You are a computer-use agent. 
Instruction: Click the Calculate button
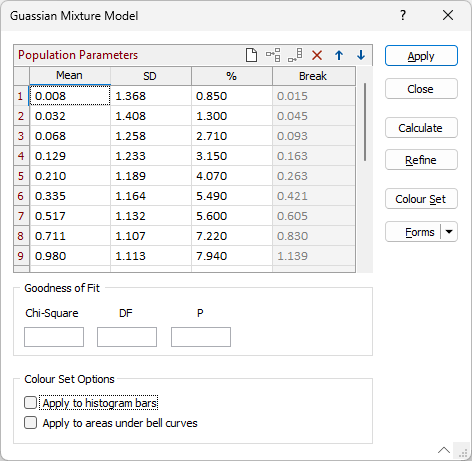421,128
